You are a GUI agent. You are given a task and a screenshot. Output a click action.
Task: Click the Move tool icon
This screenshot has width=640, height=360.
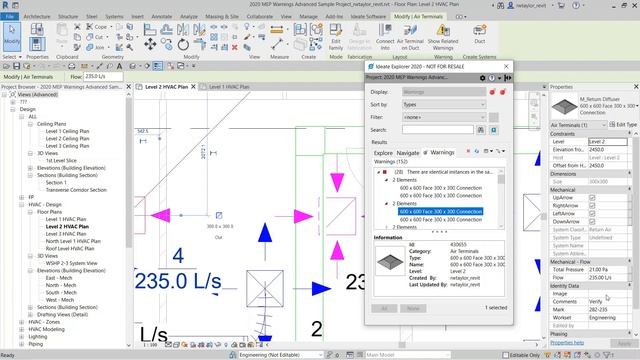(150, 44)
